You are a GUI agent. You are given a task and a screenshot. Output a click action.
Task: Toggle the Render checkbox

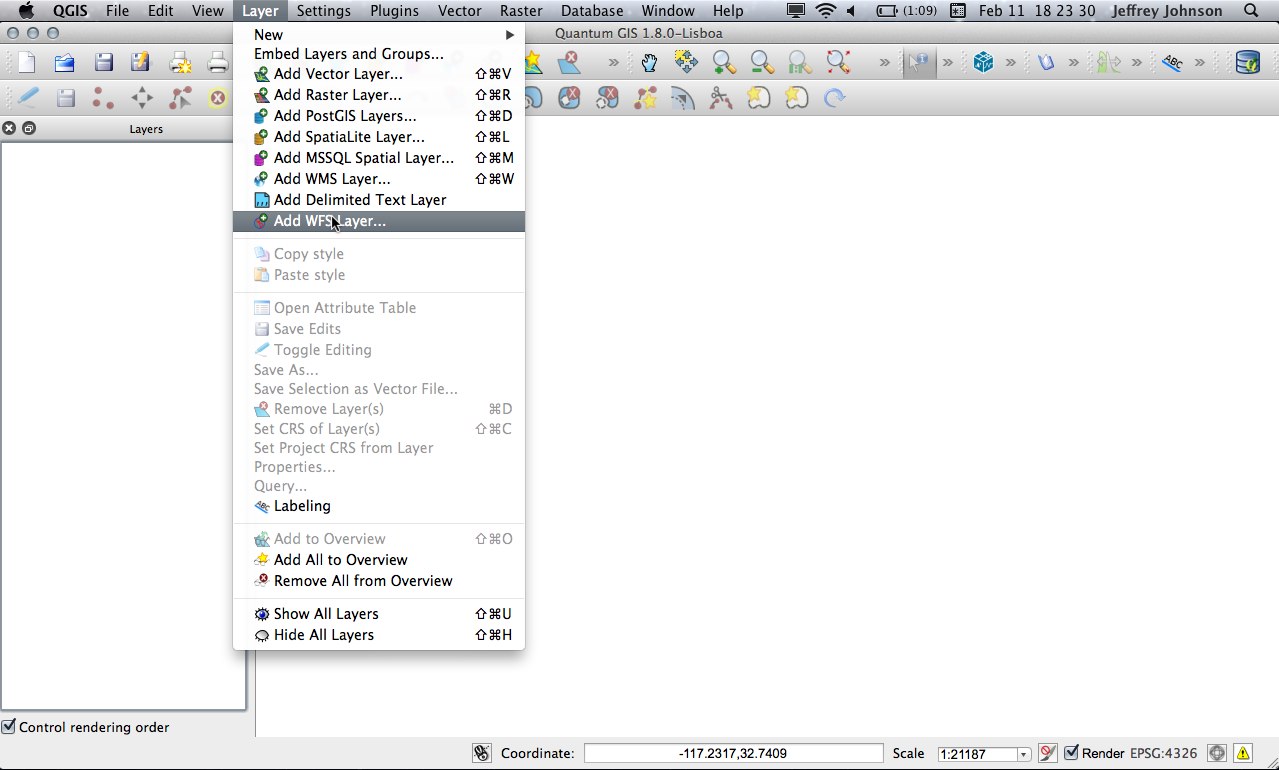[1071, 753]
